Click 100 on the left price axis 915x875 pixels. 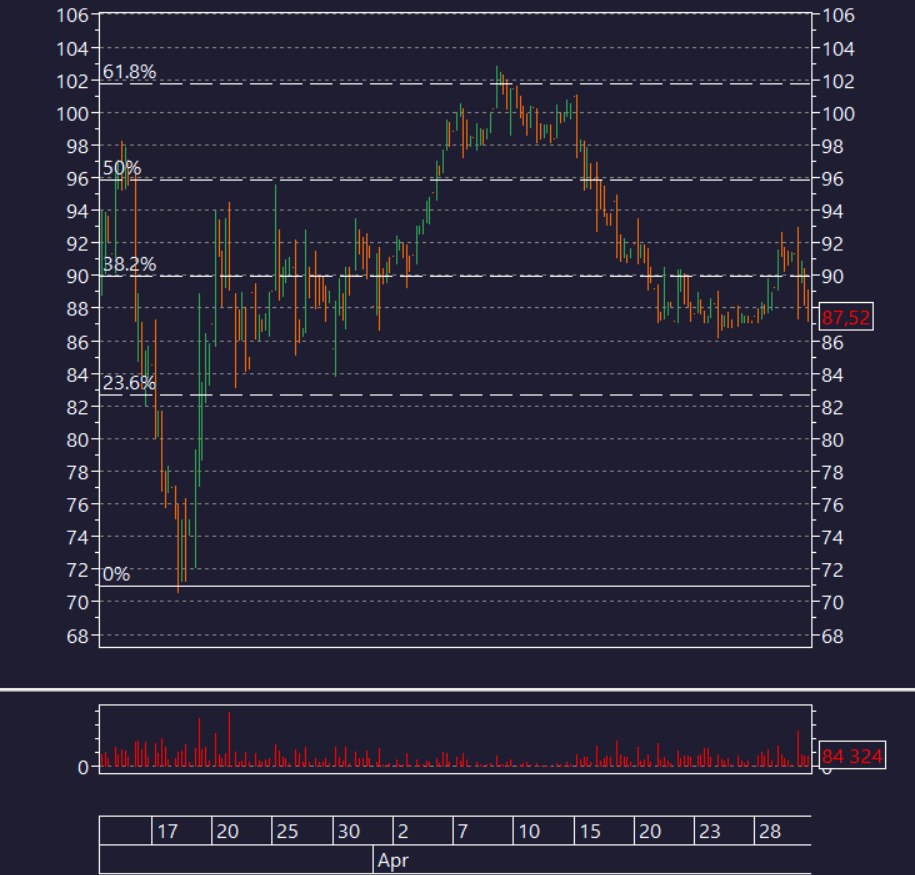pyautogui.click(x=72, y=114)
